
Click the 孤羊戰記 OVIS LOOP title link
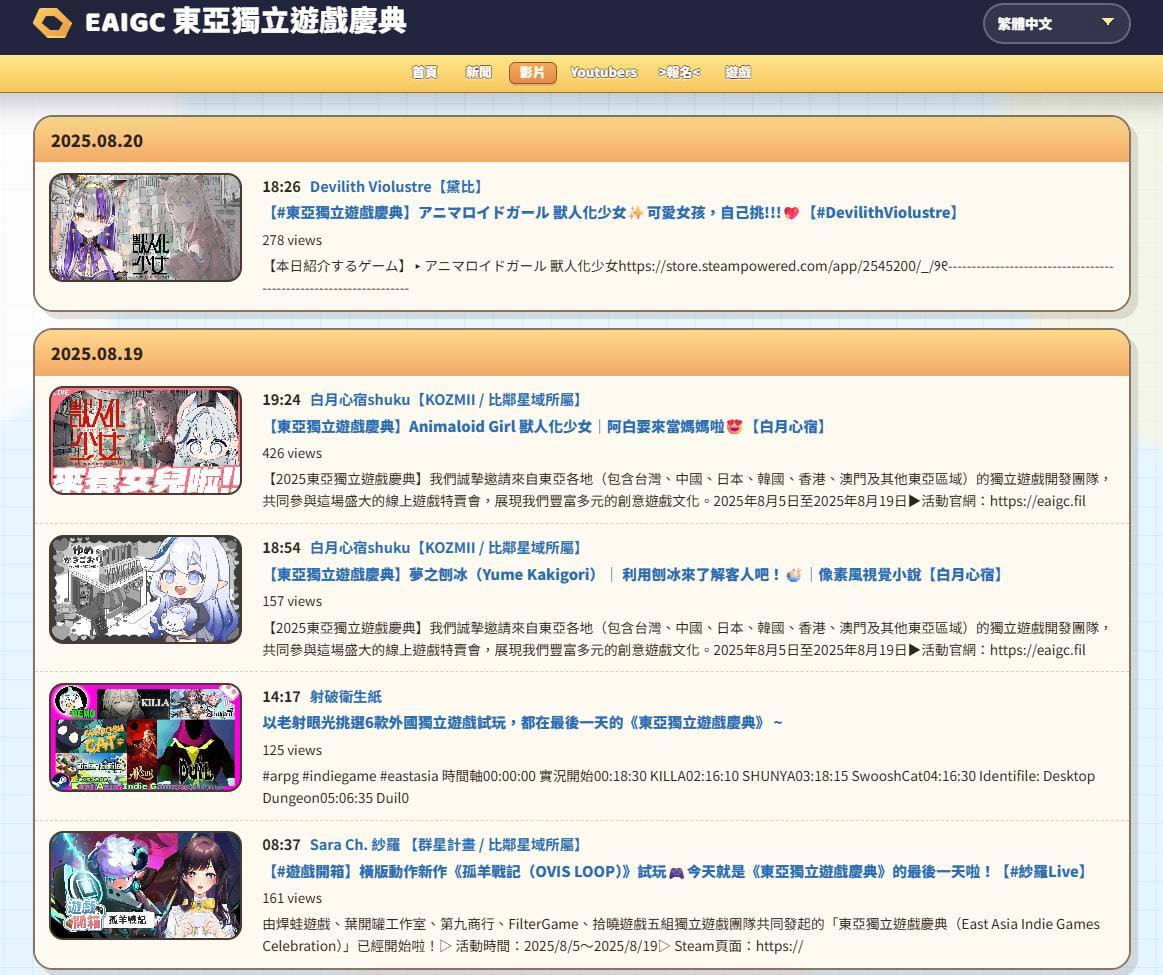click(676, 872)
